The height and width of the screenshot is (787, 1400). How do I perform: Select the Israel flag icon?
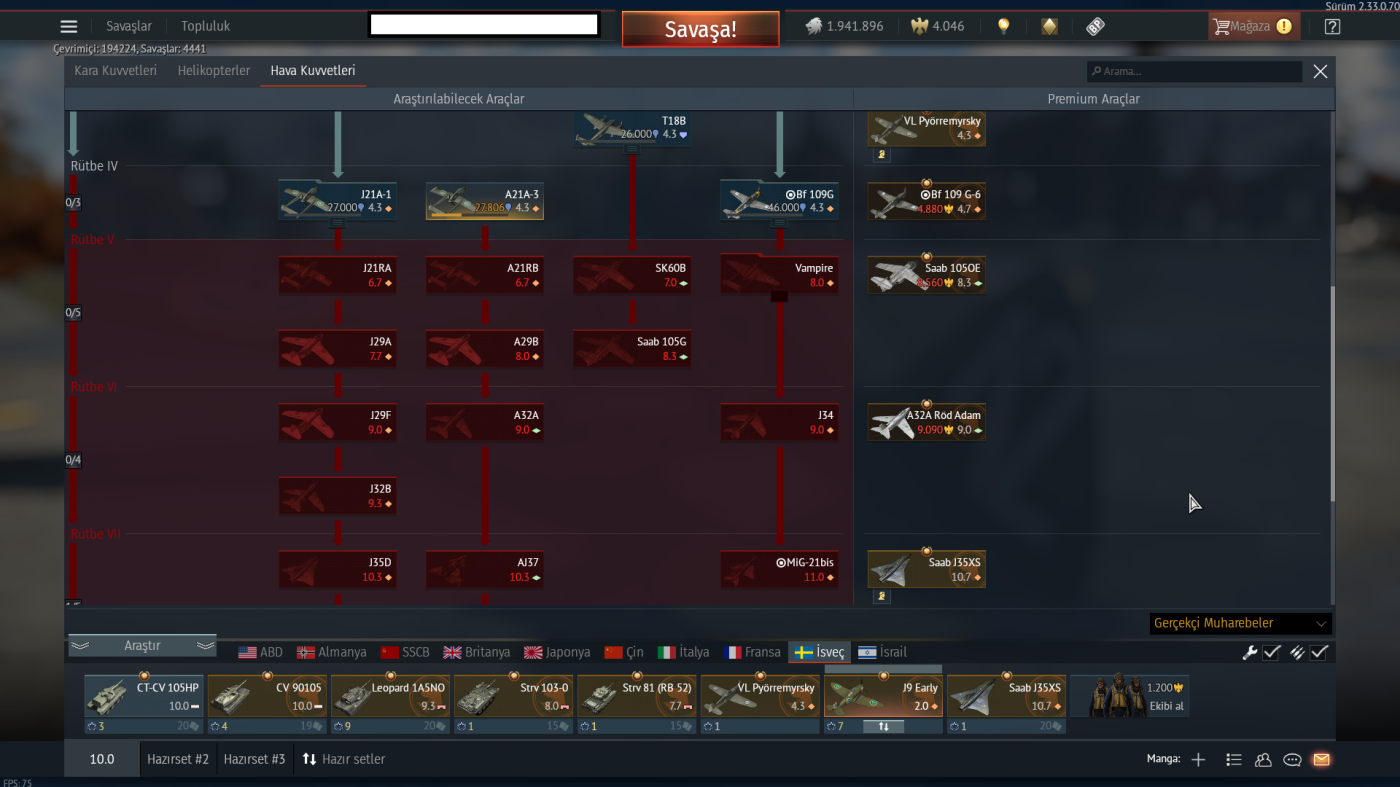click(867, 652)
